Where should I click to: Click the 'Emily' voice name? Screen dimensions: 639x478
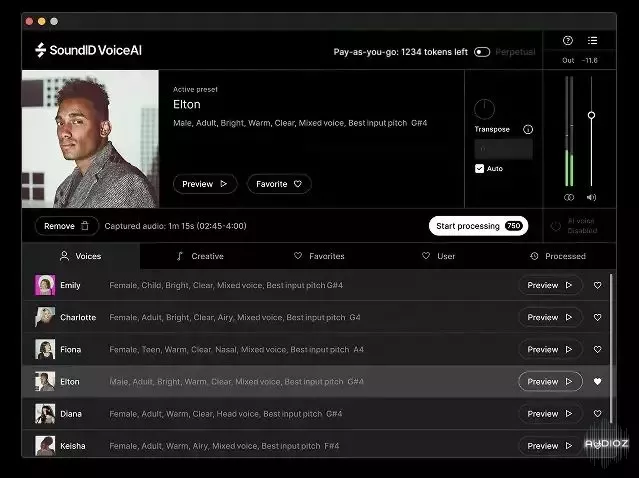point(70,285)
